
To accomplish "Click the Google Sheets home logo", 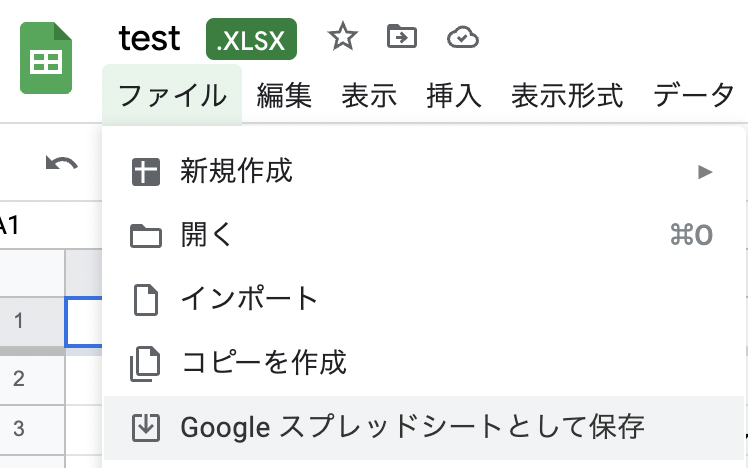I will pyautogui.click(x=46, y=58).
